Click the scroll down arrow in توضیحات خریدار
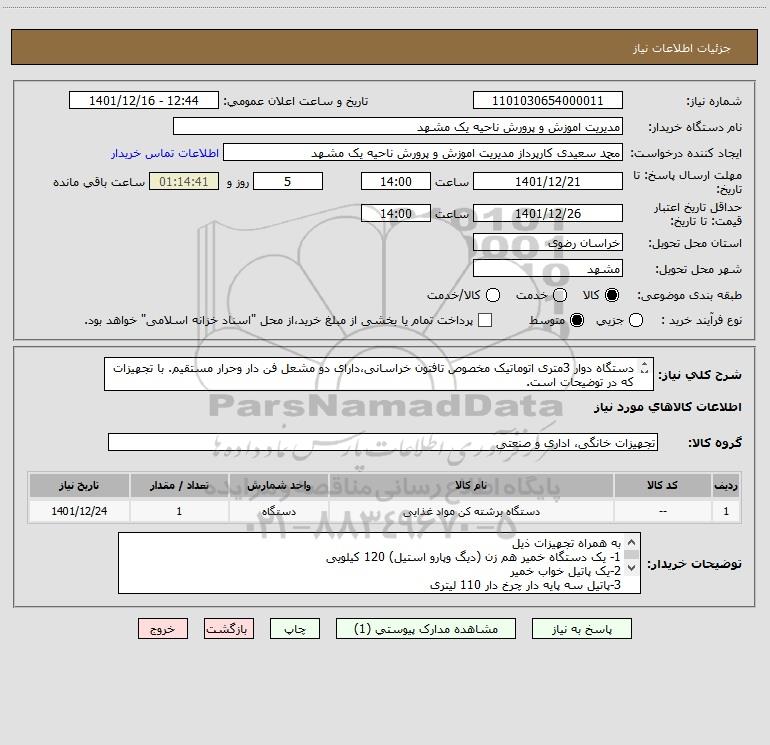 [632, 568]
